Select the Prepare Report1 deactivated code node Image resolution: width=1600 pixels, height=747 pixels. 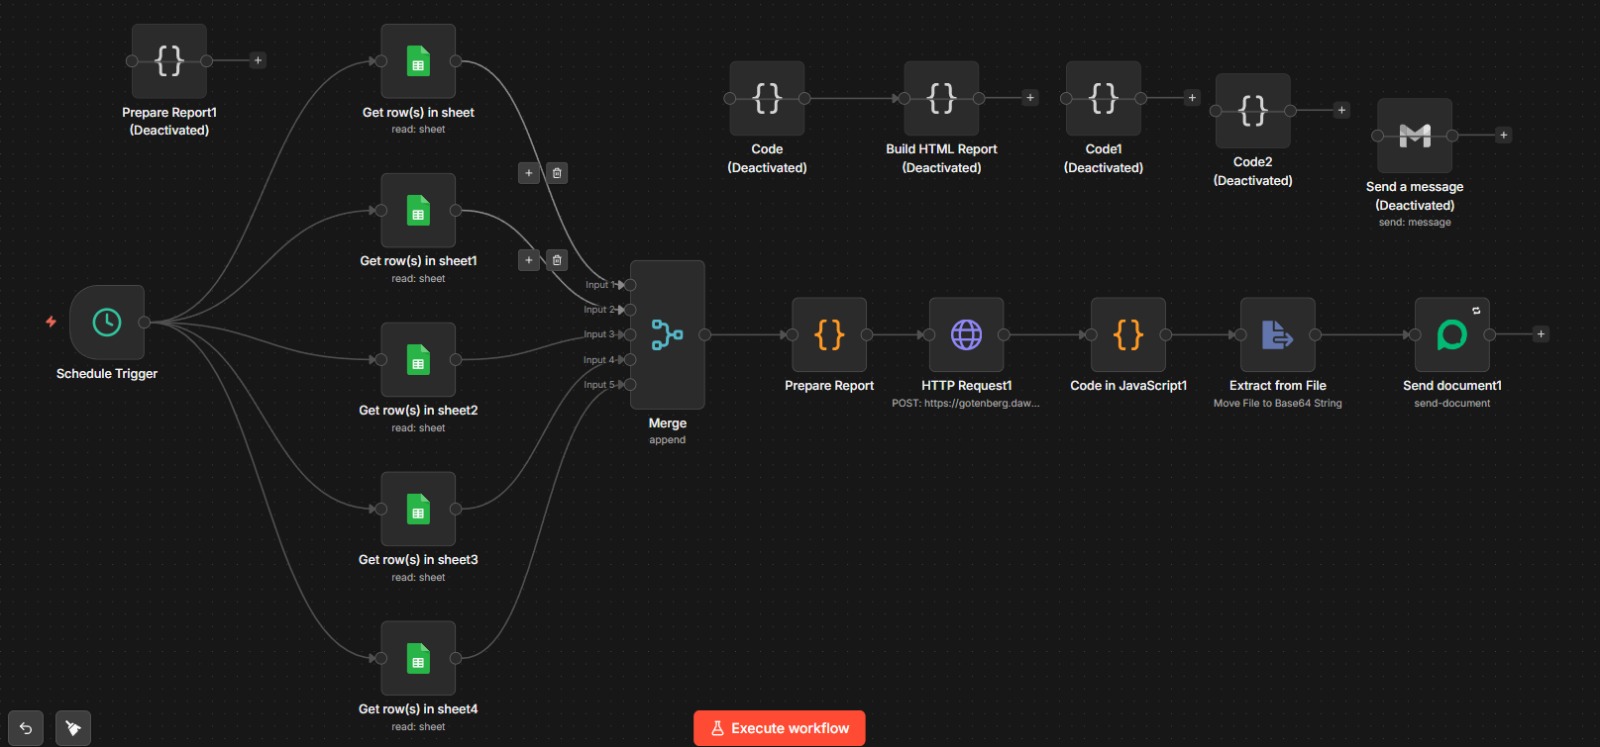click(169, 61)
